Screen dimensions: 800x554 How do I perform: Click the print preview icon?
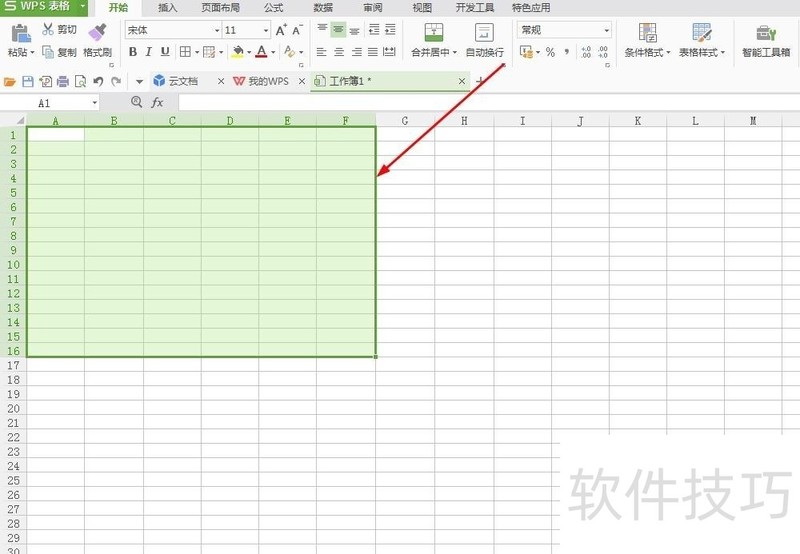pos(80,81)
